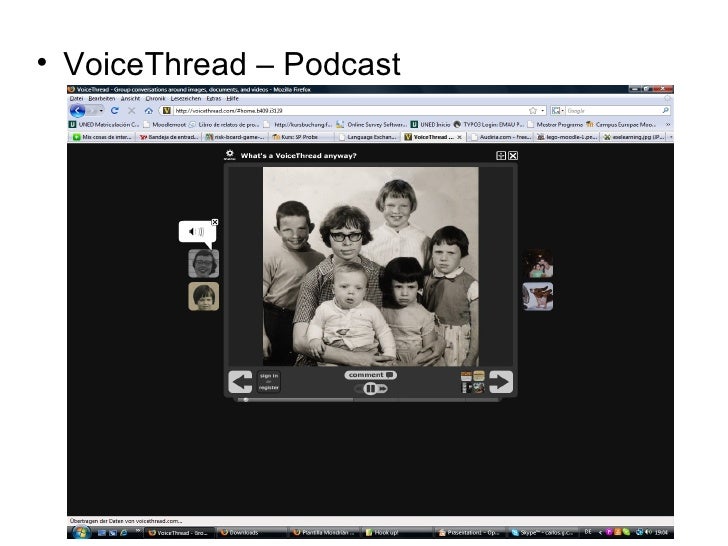Viewport: 728px width, 546px height.
Task: Go back with Firefox back arrow
Action: [77, 111]
